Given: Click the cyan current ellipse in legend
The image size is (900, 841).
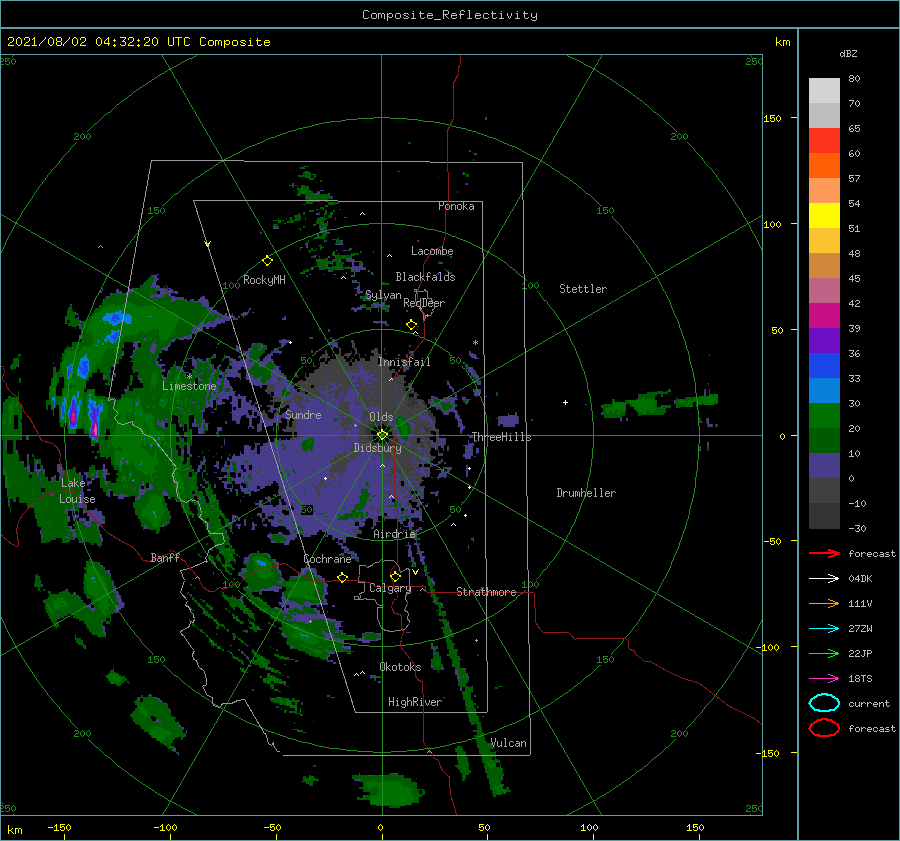Looking at the screenshot, I should pos(824,703).
